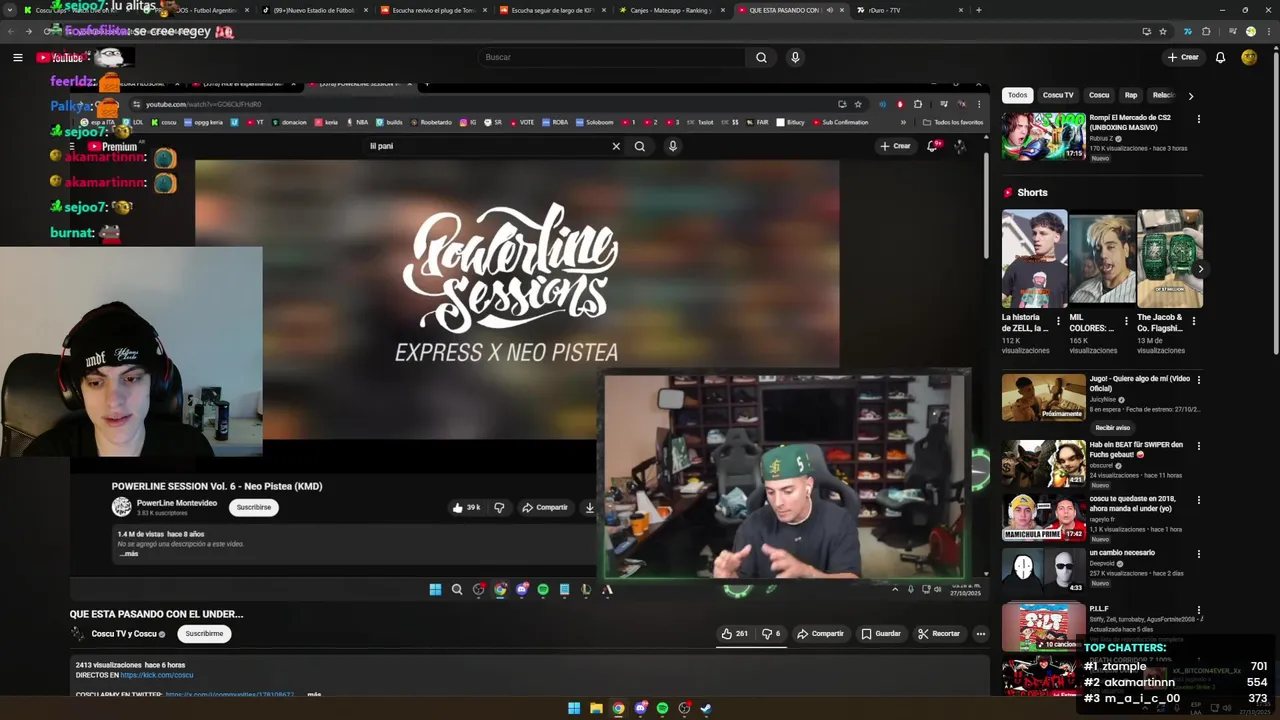Open options for Hab ein BEAT video
Screen dimensions: 1280x720
(x=1198, y=446)
